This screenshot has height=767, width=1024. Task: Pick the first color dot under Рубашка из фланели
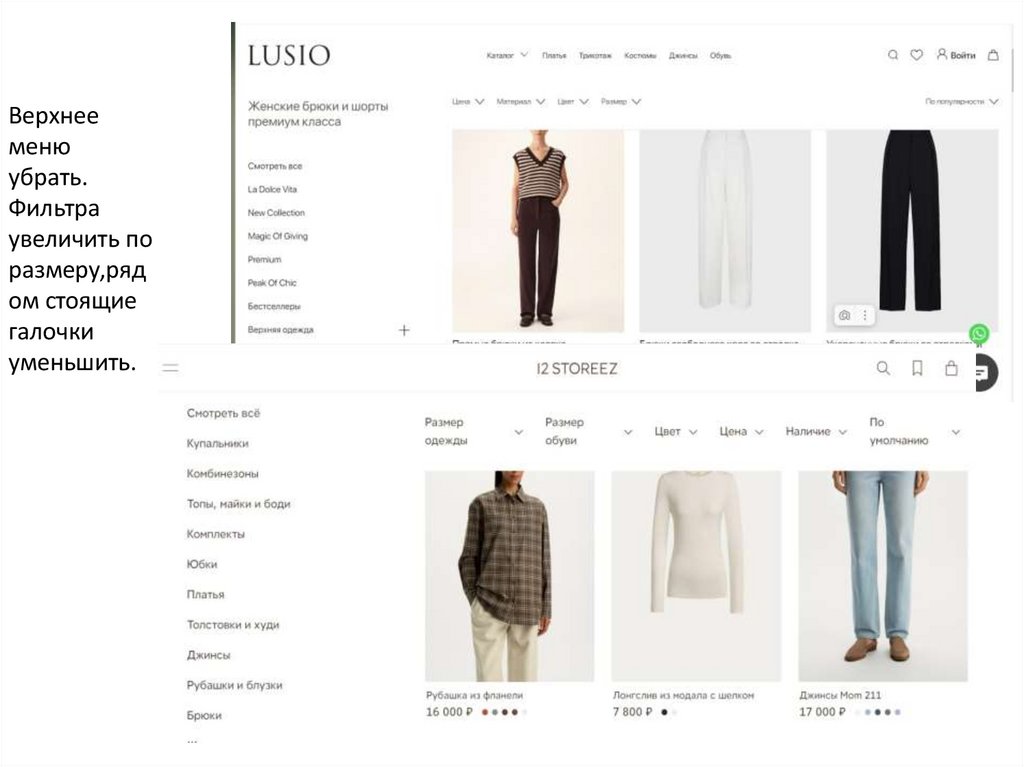[x=485, y=712]
